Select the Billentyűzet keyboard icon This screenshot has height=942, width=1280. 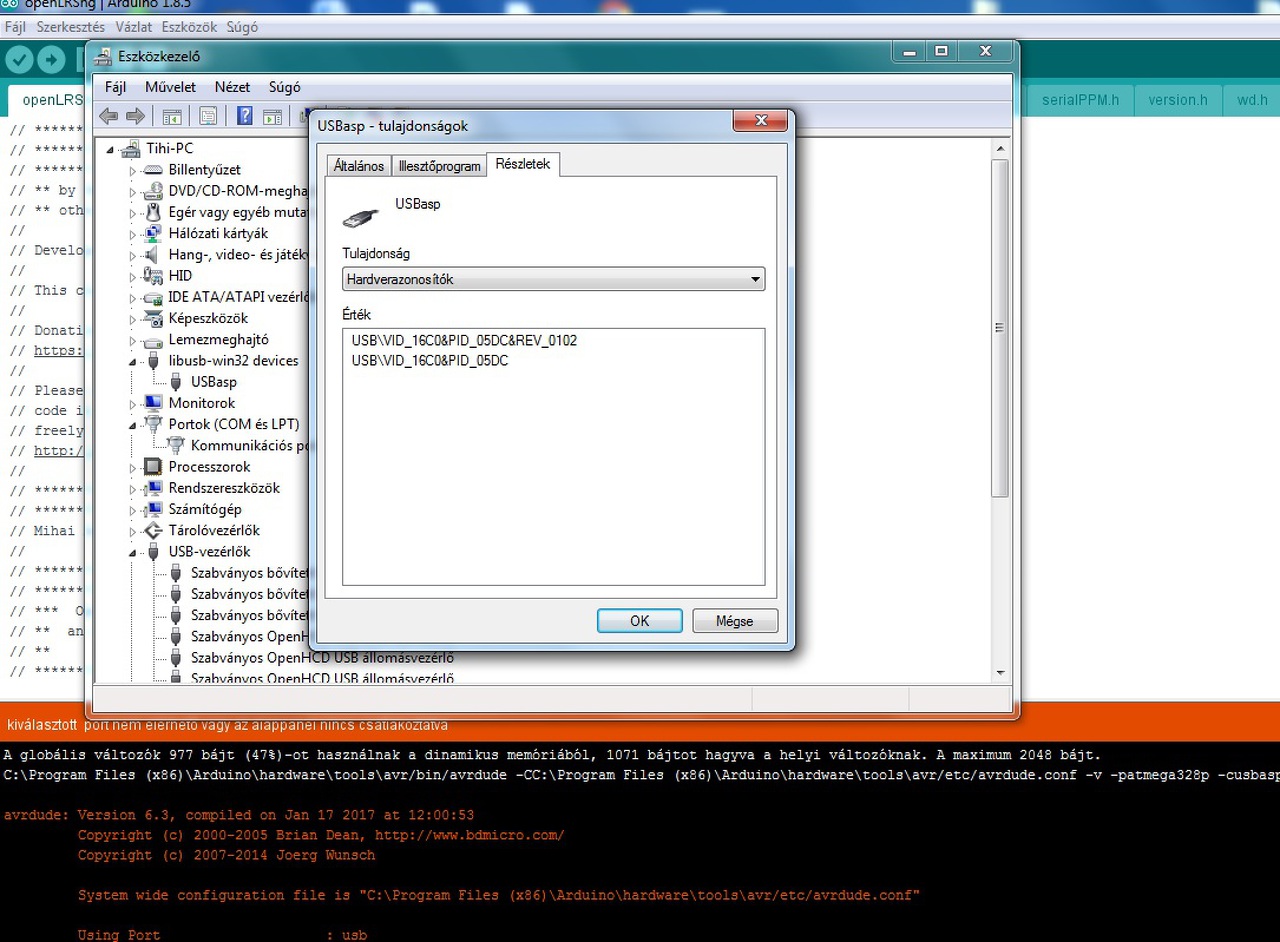point(152,170)
